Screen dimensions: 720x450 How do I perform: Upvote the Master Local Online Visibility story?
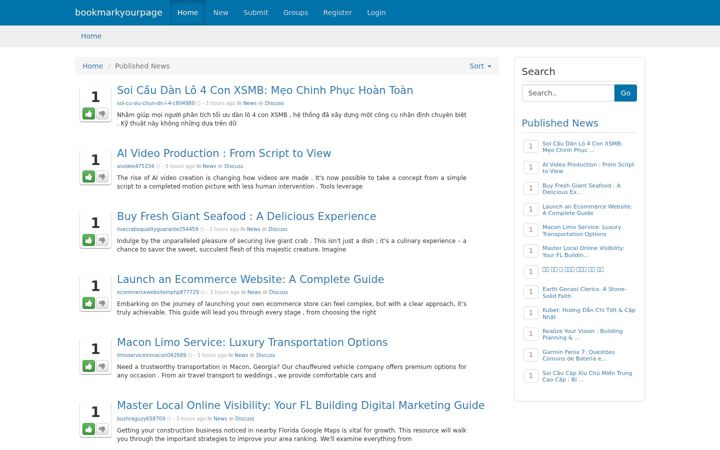(89, 429)
